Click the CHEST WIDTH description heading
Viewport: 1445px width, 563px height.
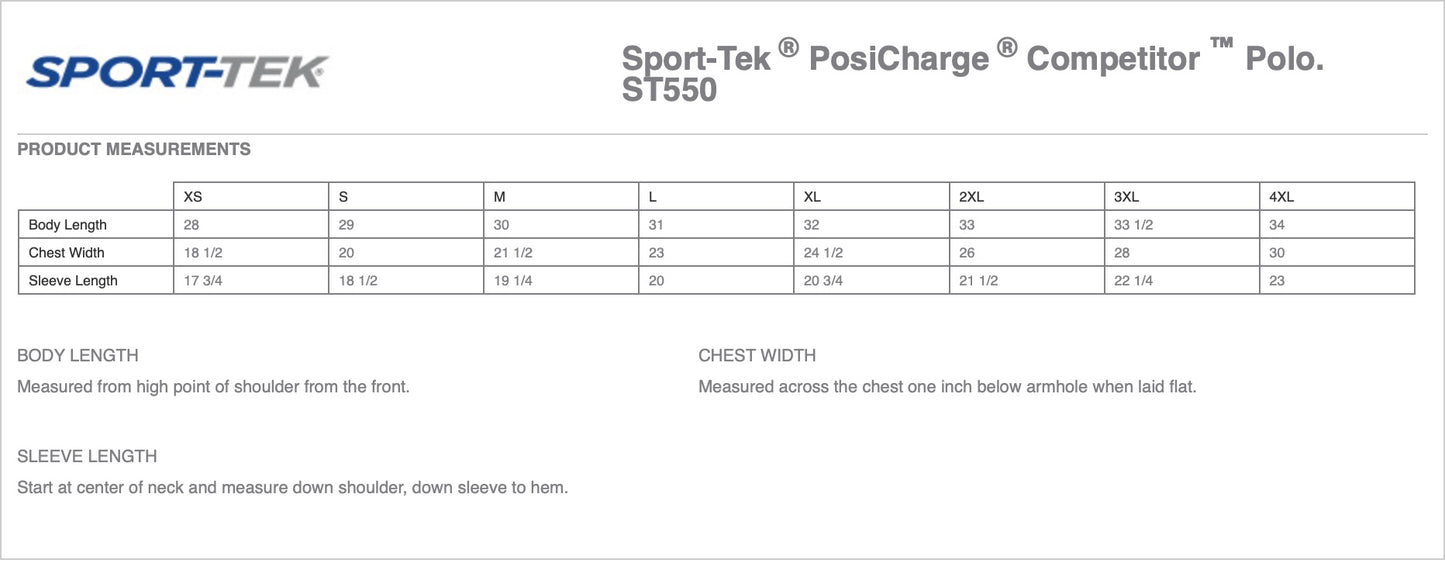tap(757, 356)
